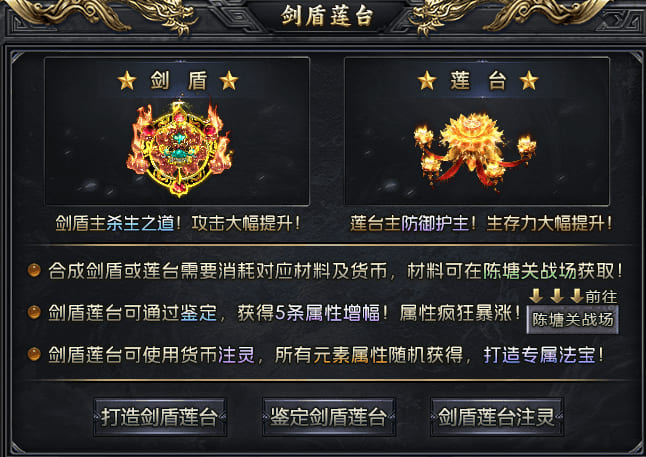Click the blue 鉴定 highlighted text
The image size is (646, 457).
point(198,313)
